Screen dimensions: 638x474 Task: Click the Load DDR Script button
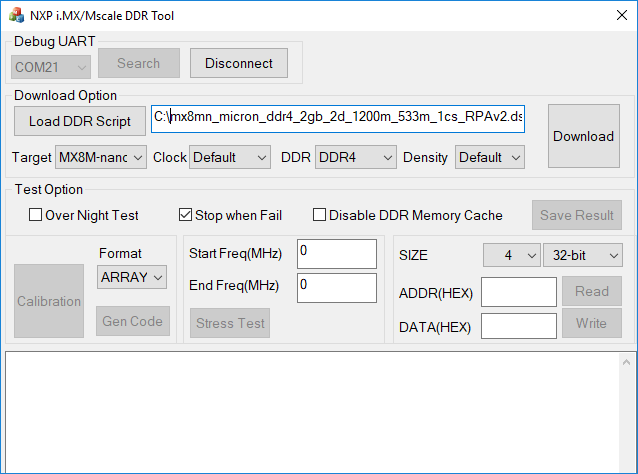[80, 121]
